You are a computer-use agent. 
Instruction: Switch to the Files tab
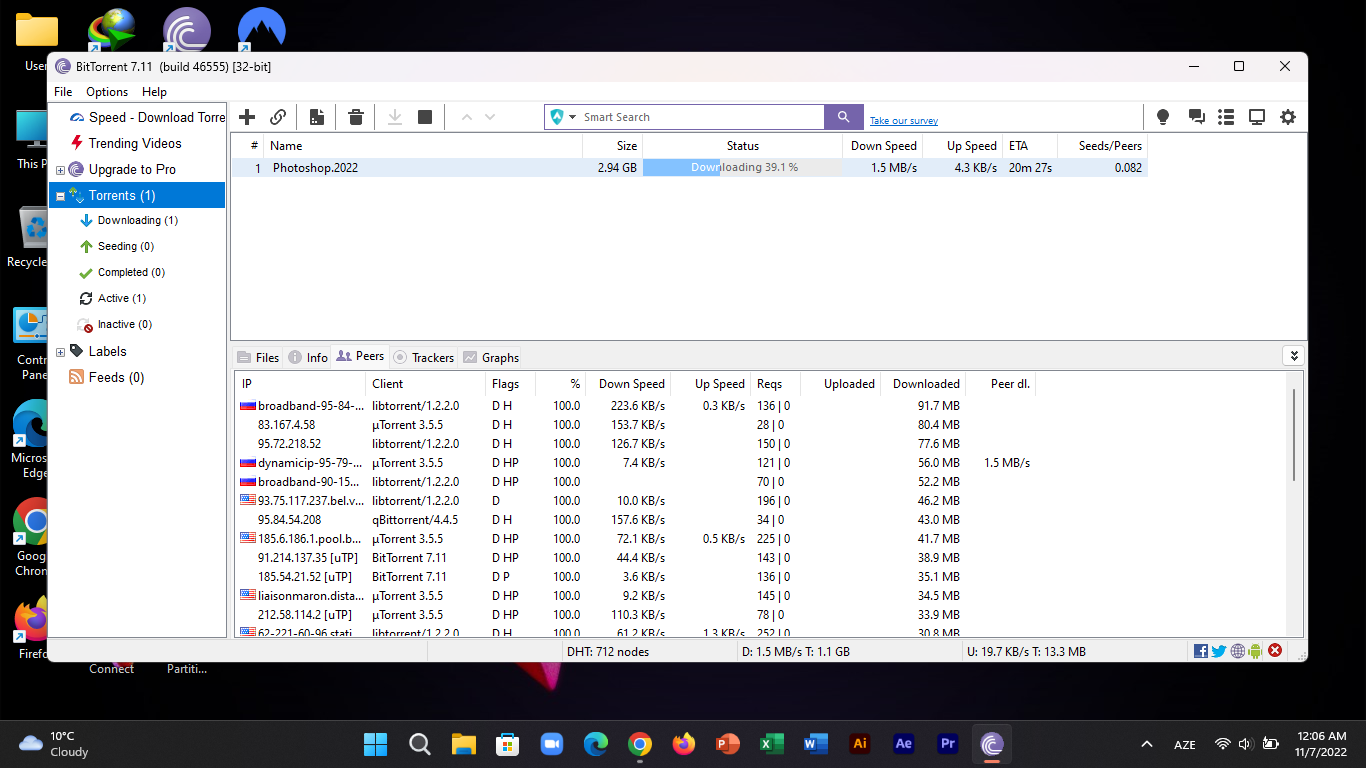[x=258, y=357]
